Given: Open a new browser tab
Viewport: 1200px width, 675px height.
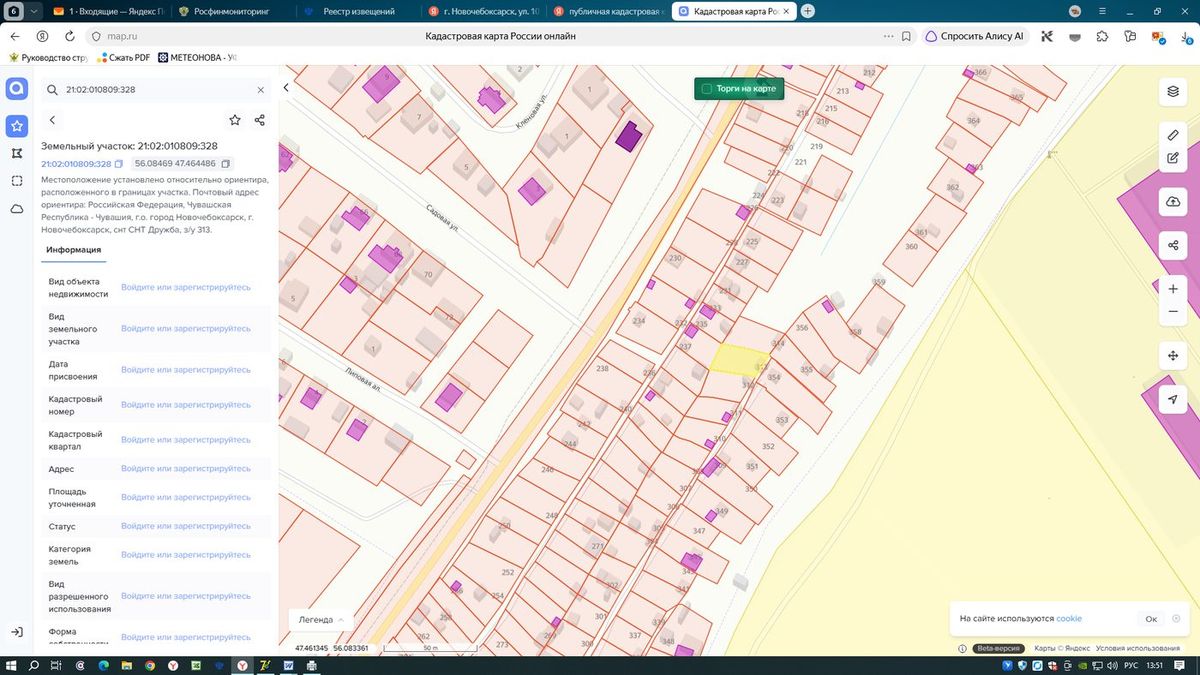Looking at the screenshot, I should (807, 11).
